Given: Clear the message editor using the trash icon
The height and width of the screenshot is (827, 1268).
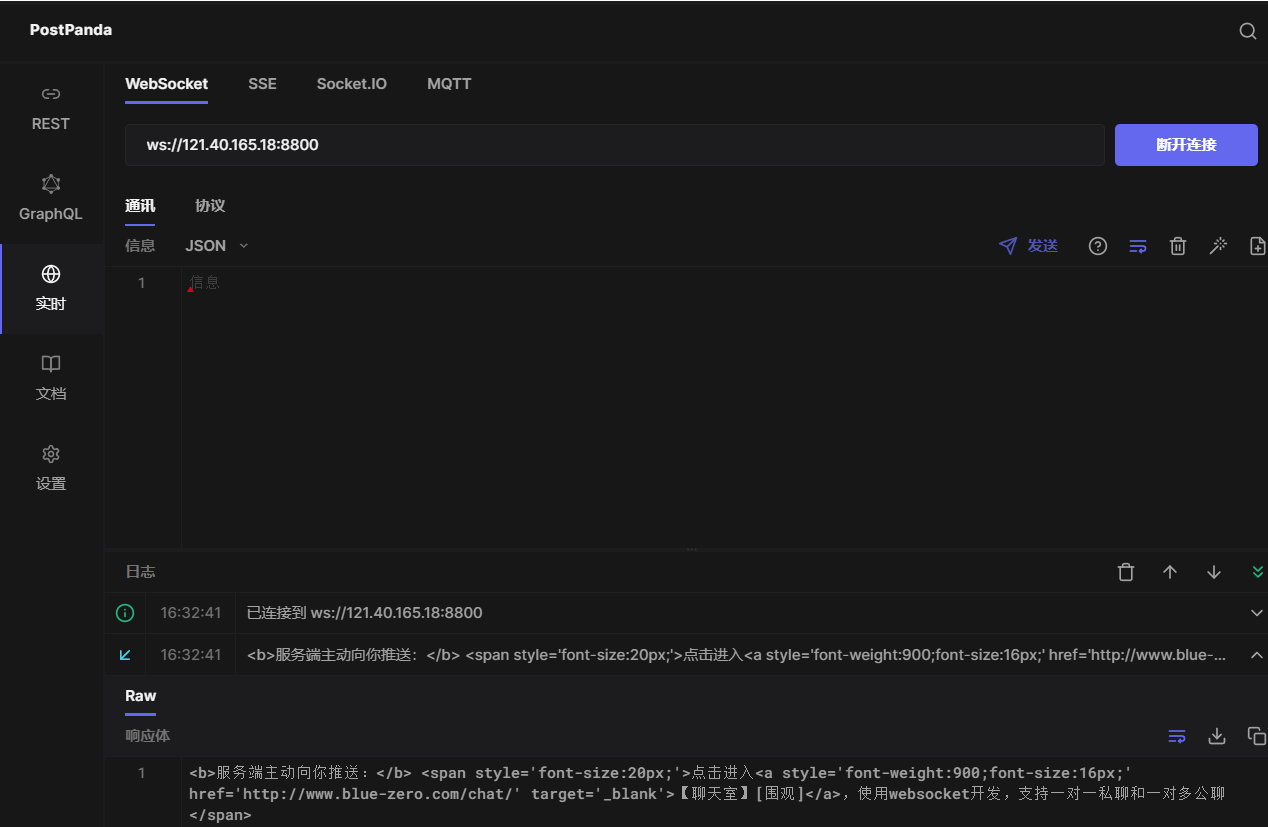Looking at the screenshot, I should tap(1178, 245).
